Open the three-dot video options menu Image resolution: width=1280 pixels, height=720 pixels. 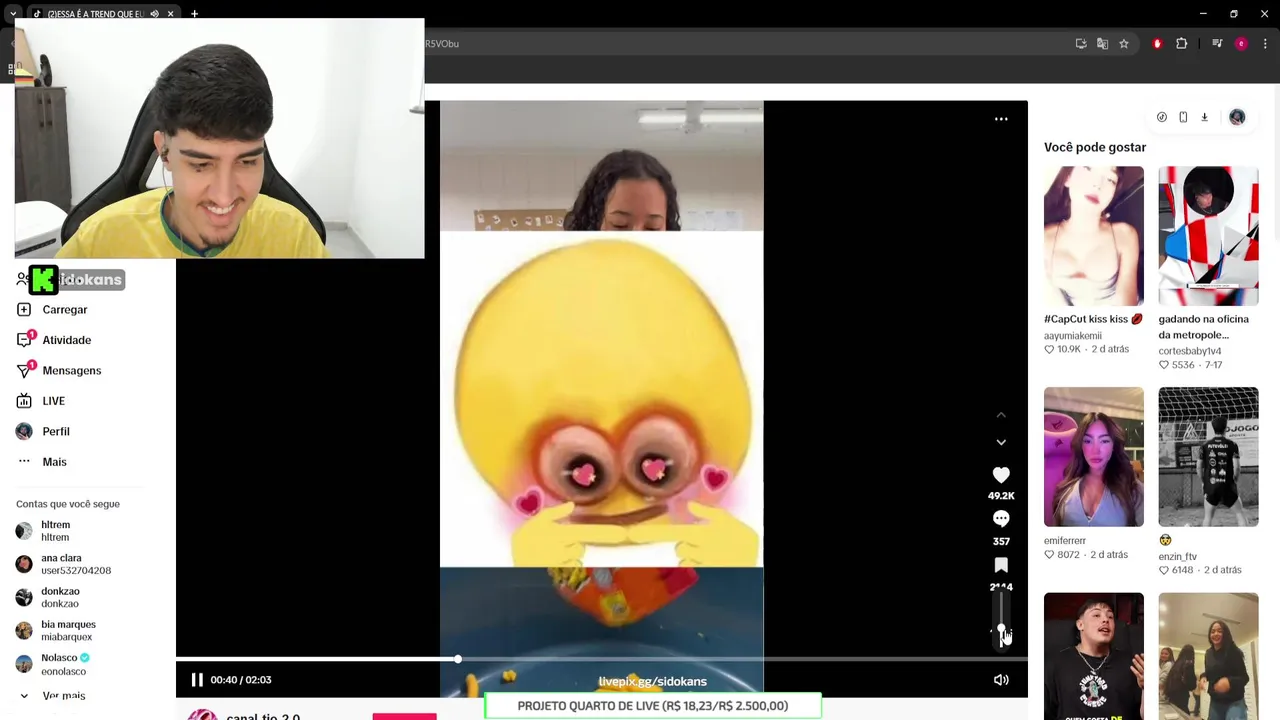tap(1001, 119)
